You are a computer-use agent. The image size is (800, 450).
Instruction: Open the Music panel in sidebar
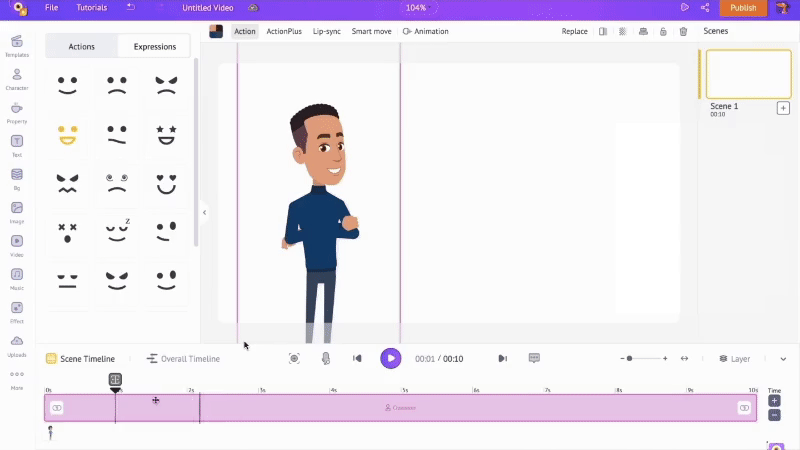tap(17, 277)
